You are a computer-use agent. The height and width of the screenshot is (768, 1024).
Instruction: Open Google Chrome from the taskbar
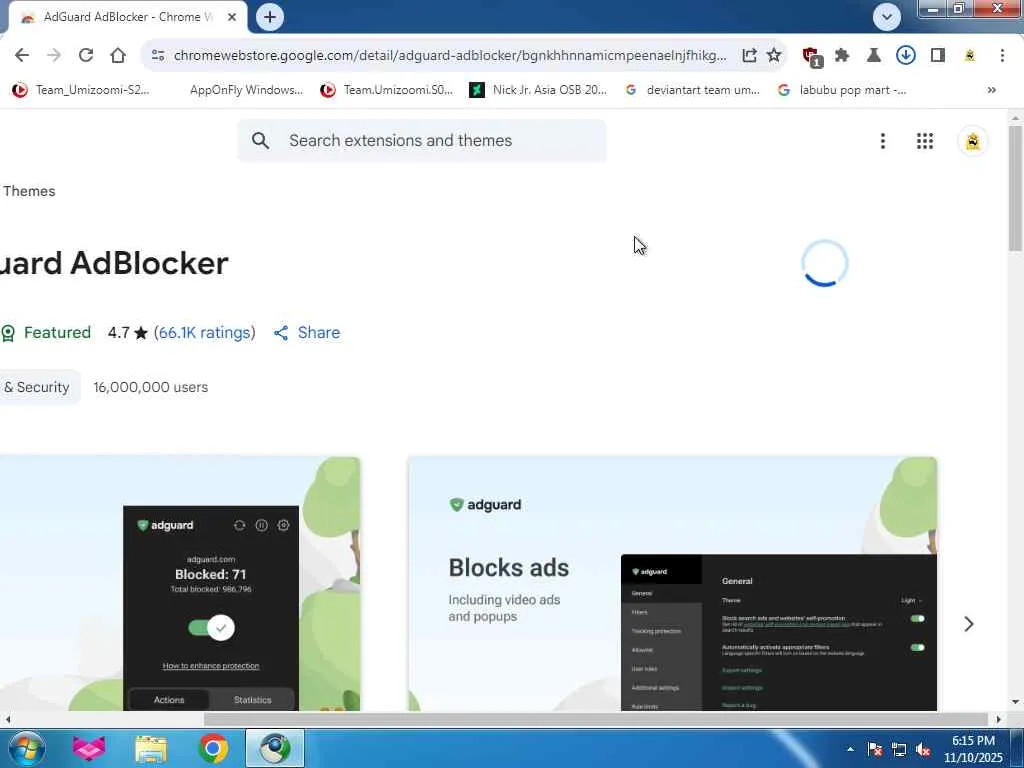(213, 748)
